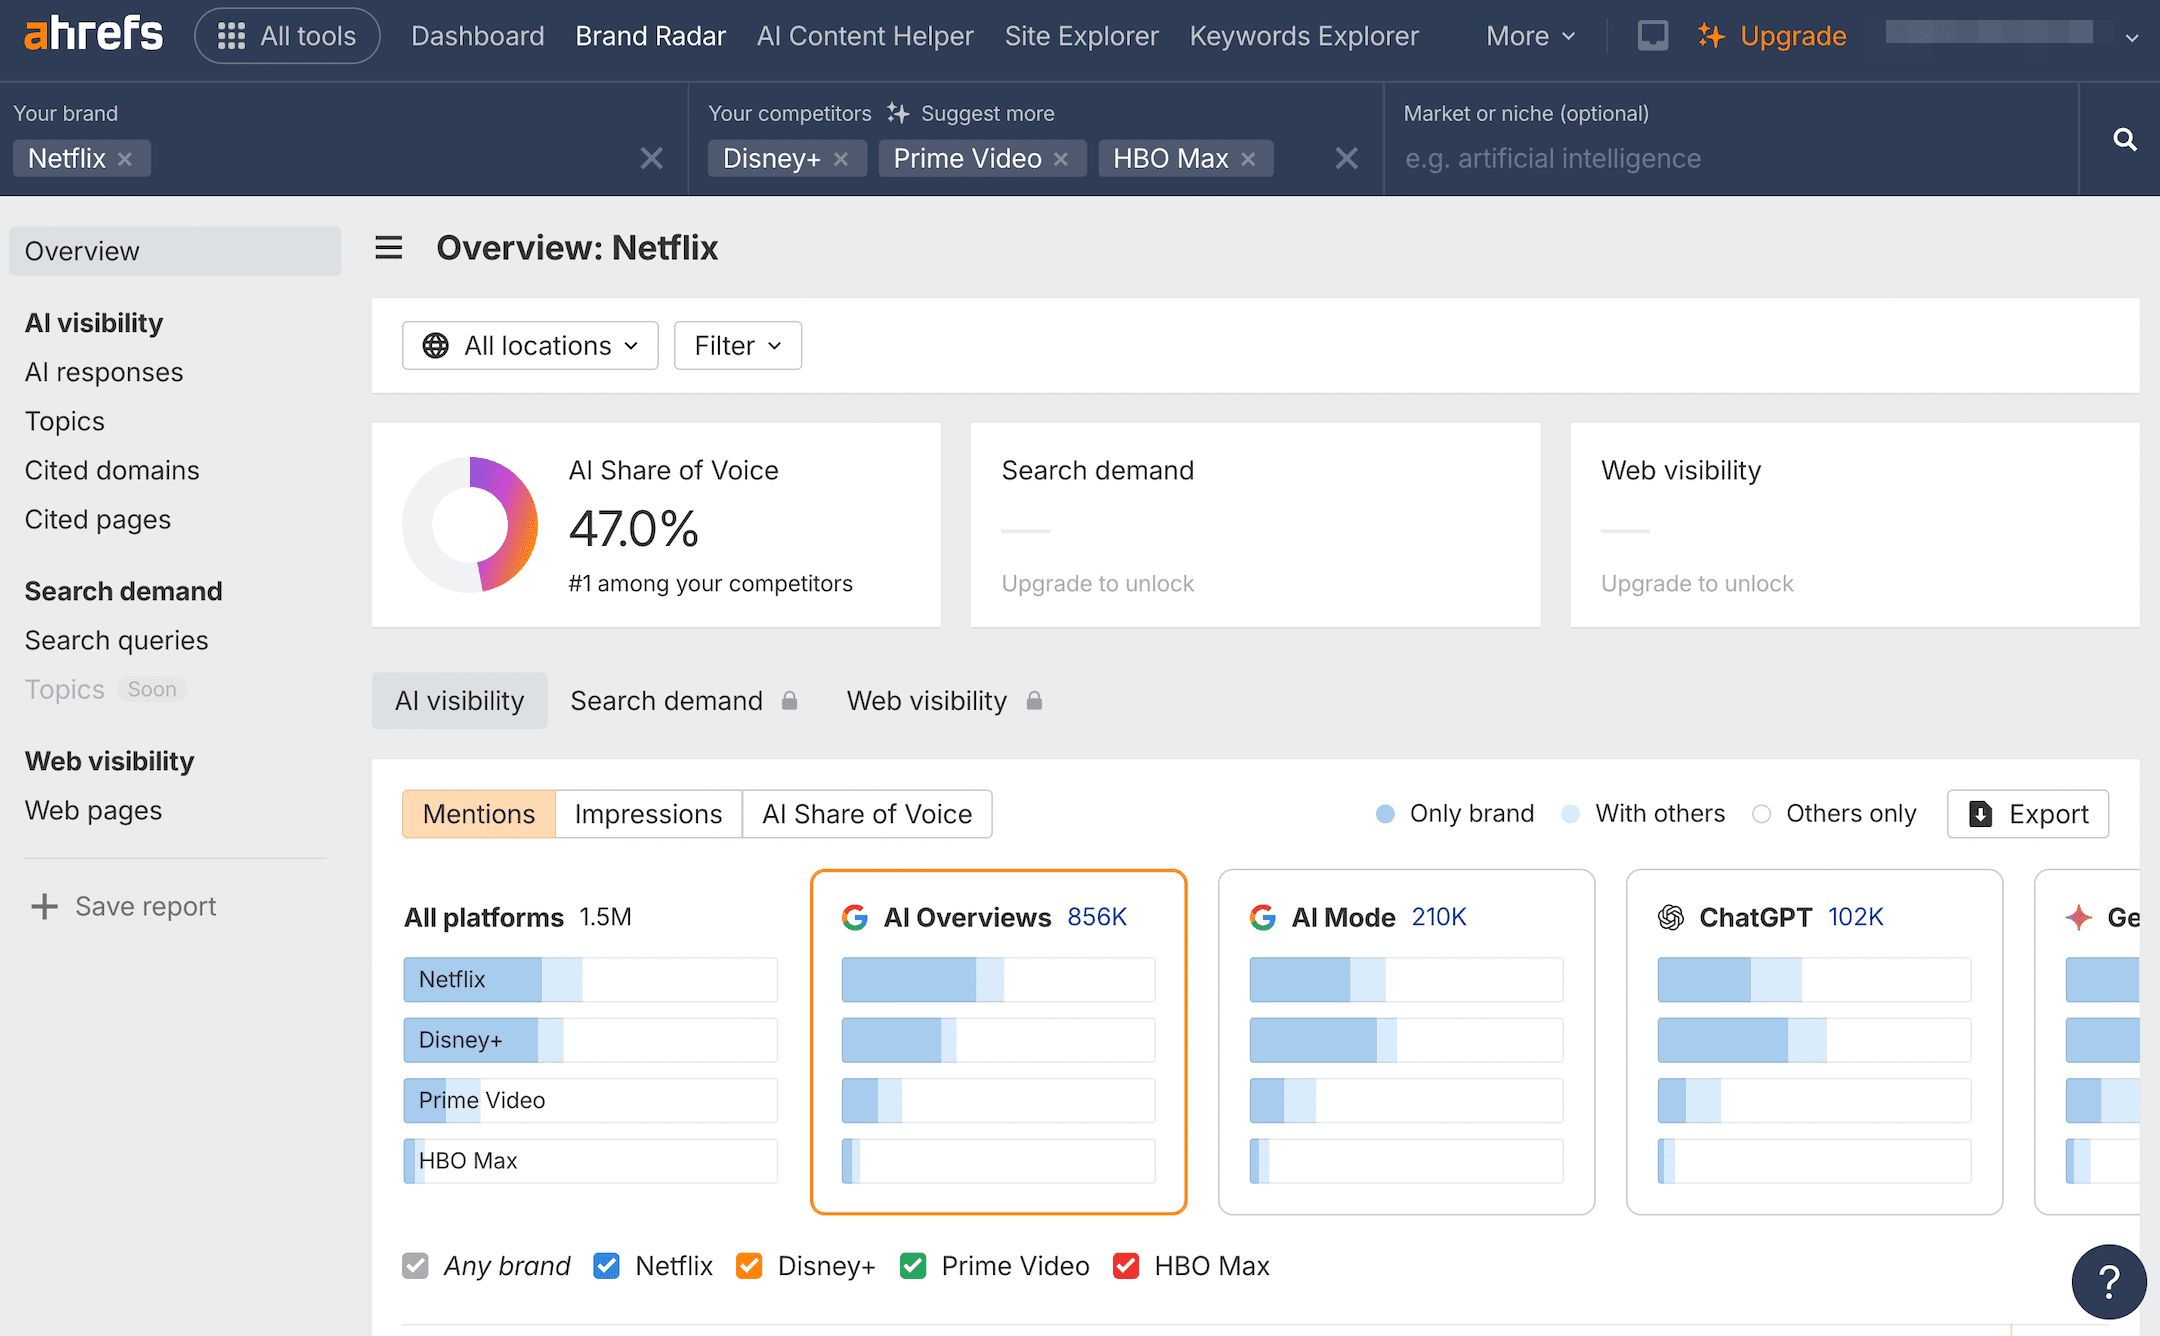This screenshot has height=1336, width=2160.
Task: Click Upgrade to unlock under Web visibility
Action: click(x=1697, y=583)
